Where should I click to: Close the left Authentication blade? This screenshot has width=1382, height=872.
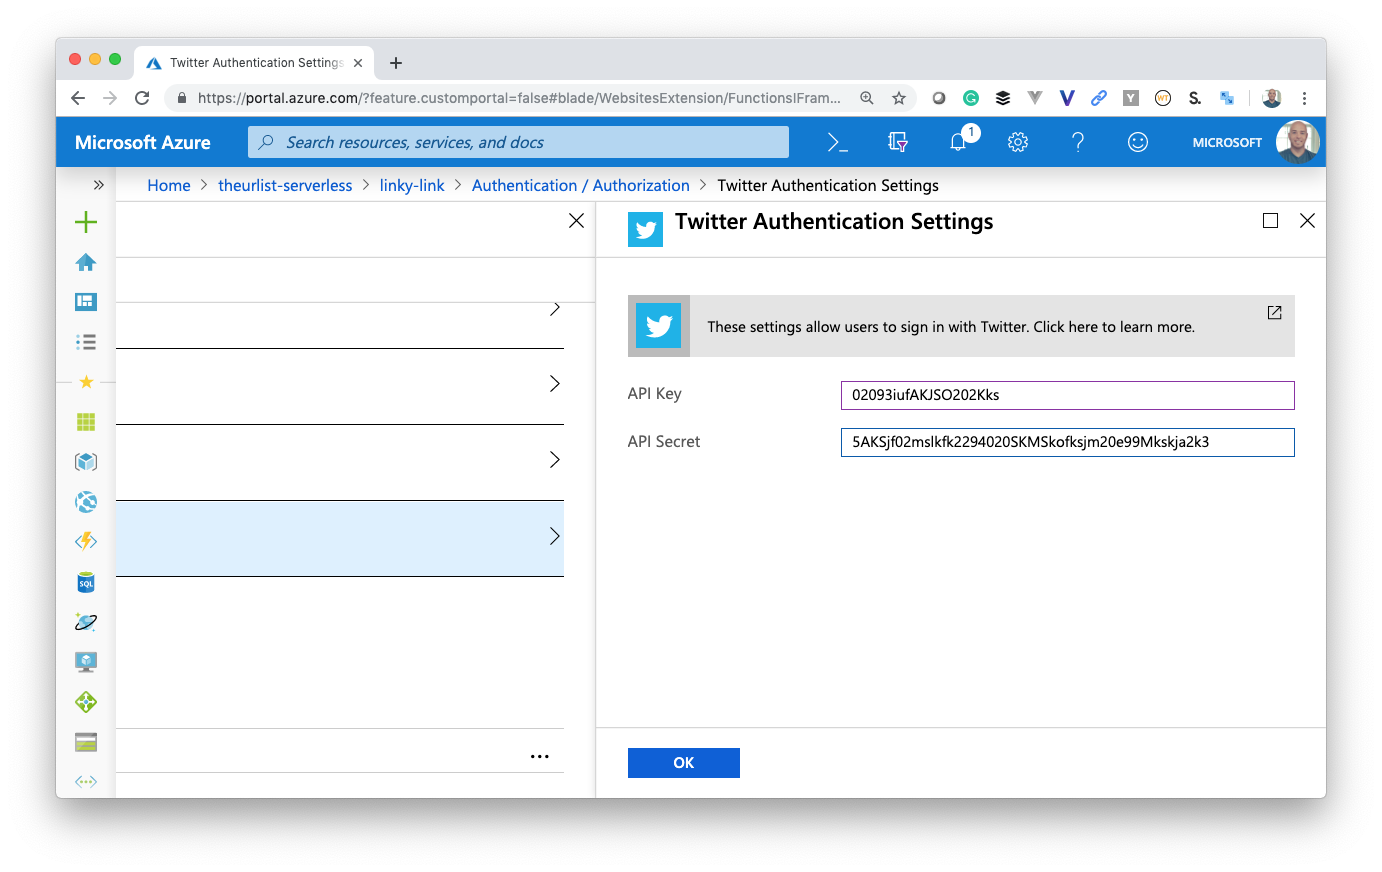pos(576,221)
